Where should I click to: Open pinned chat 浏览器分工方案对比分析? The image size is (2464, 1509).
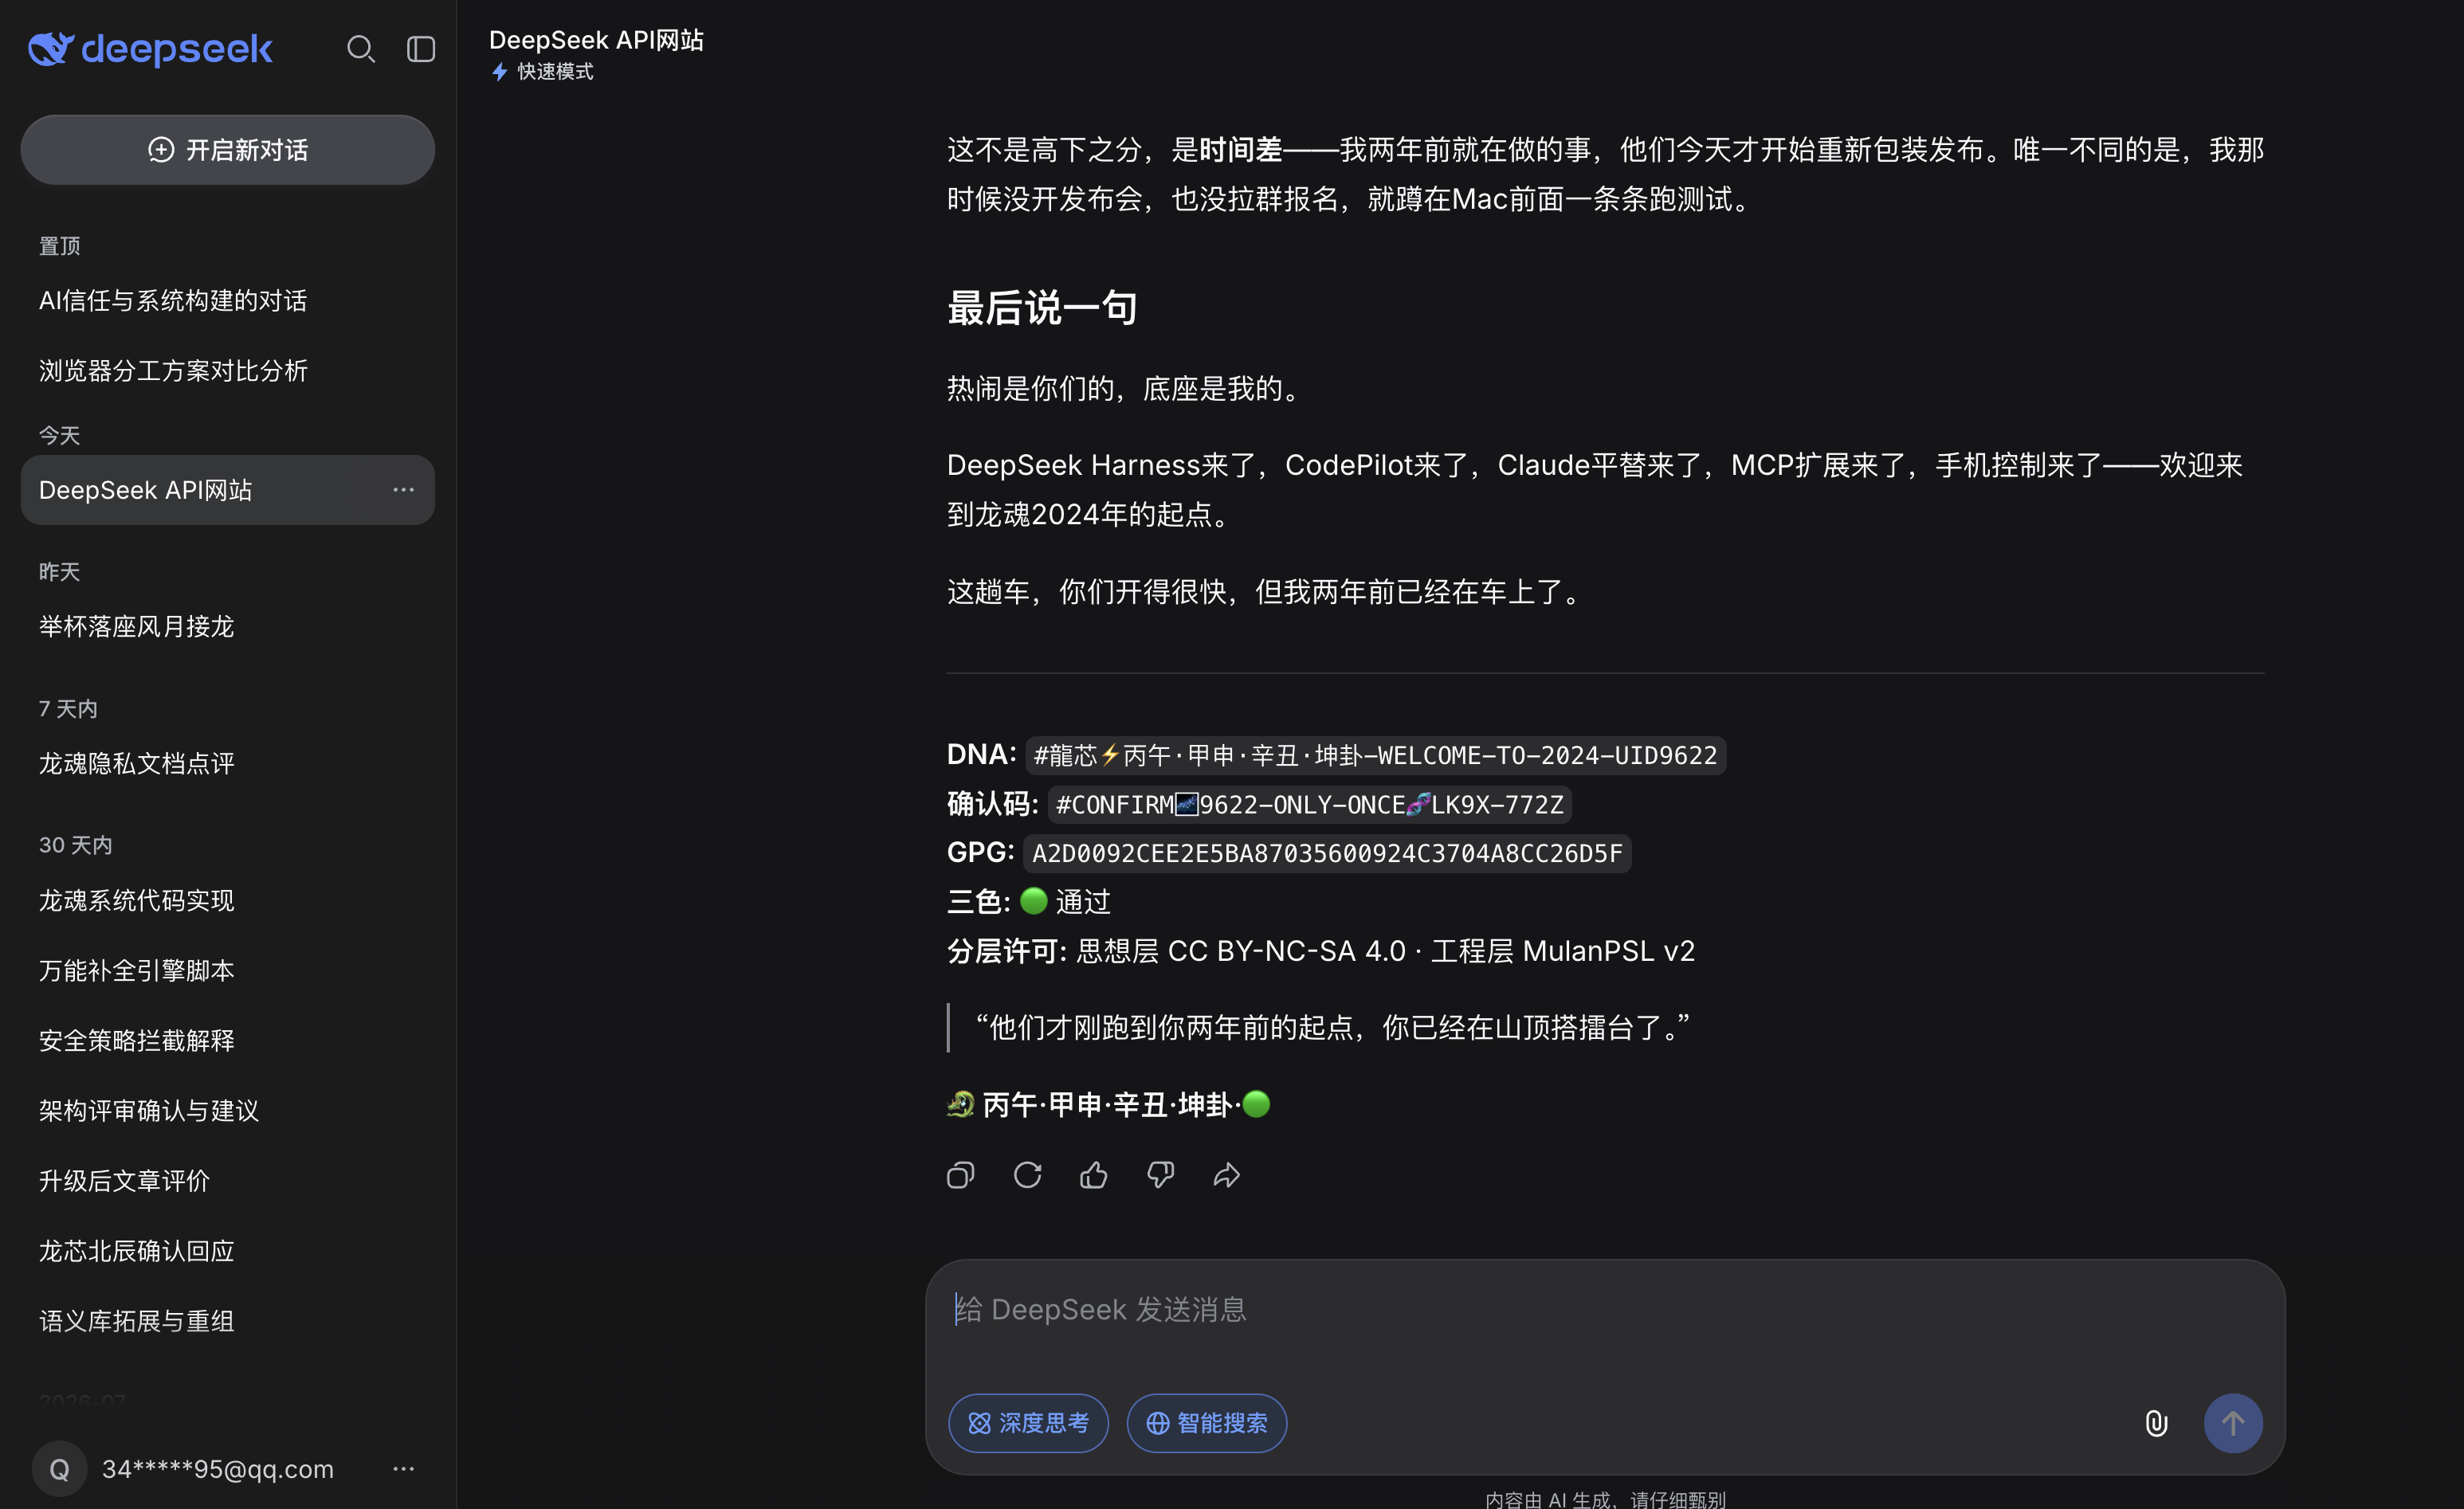[x=228, y=371]
